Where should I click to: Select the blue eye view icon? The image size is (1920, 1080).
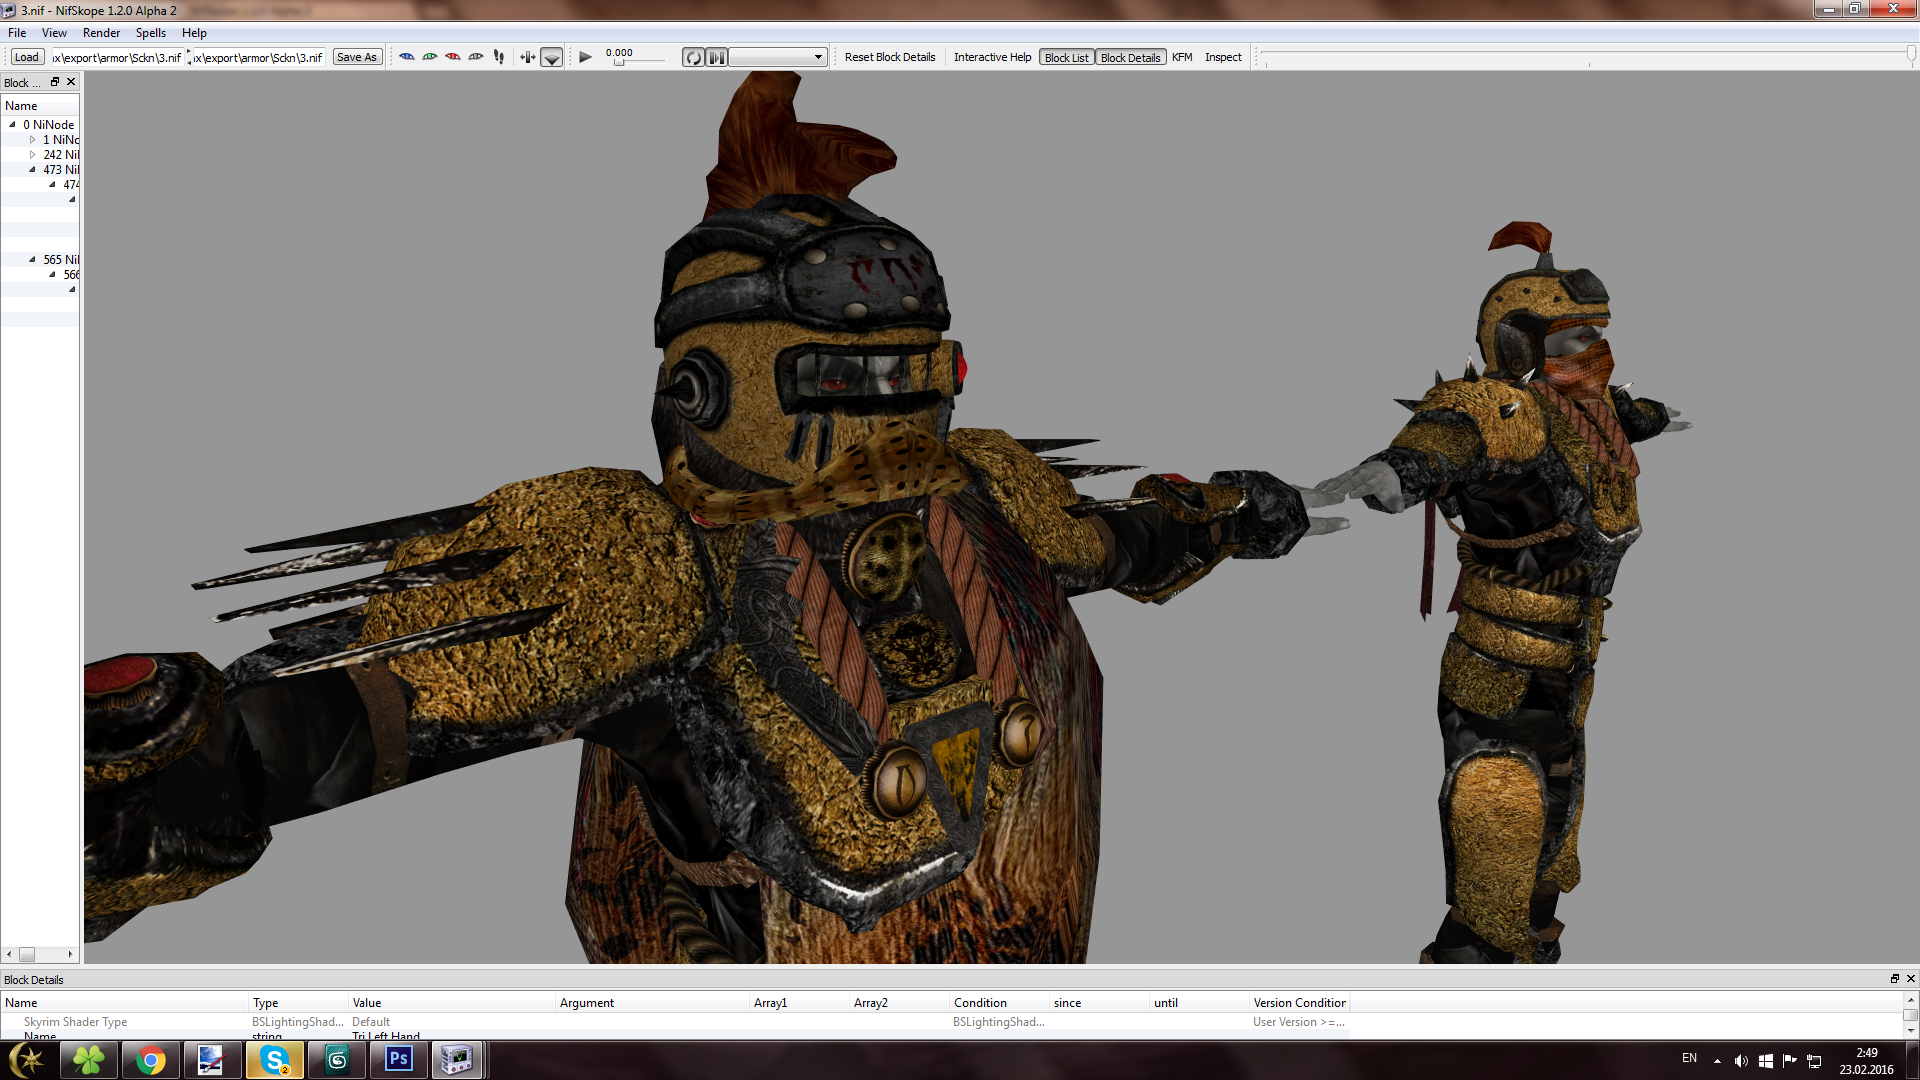407,57
